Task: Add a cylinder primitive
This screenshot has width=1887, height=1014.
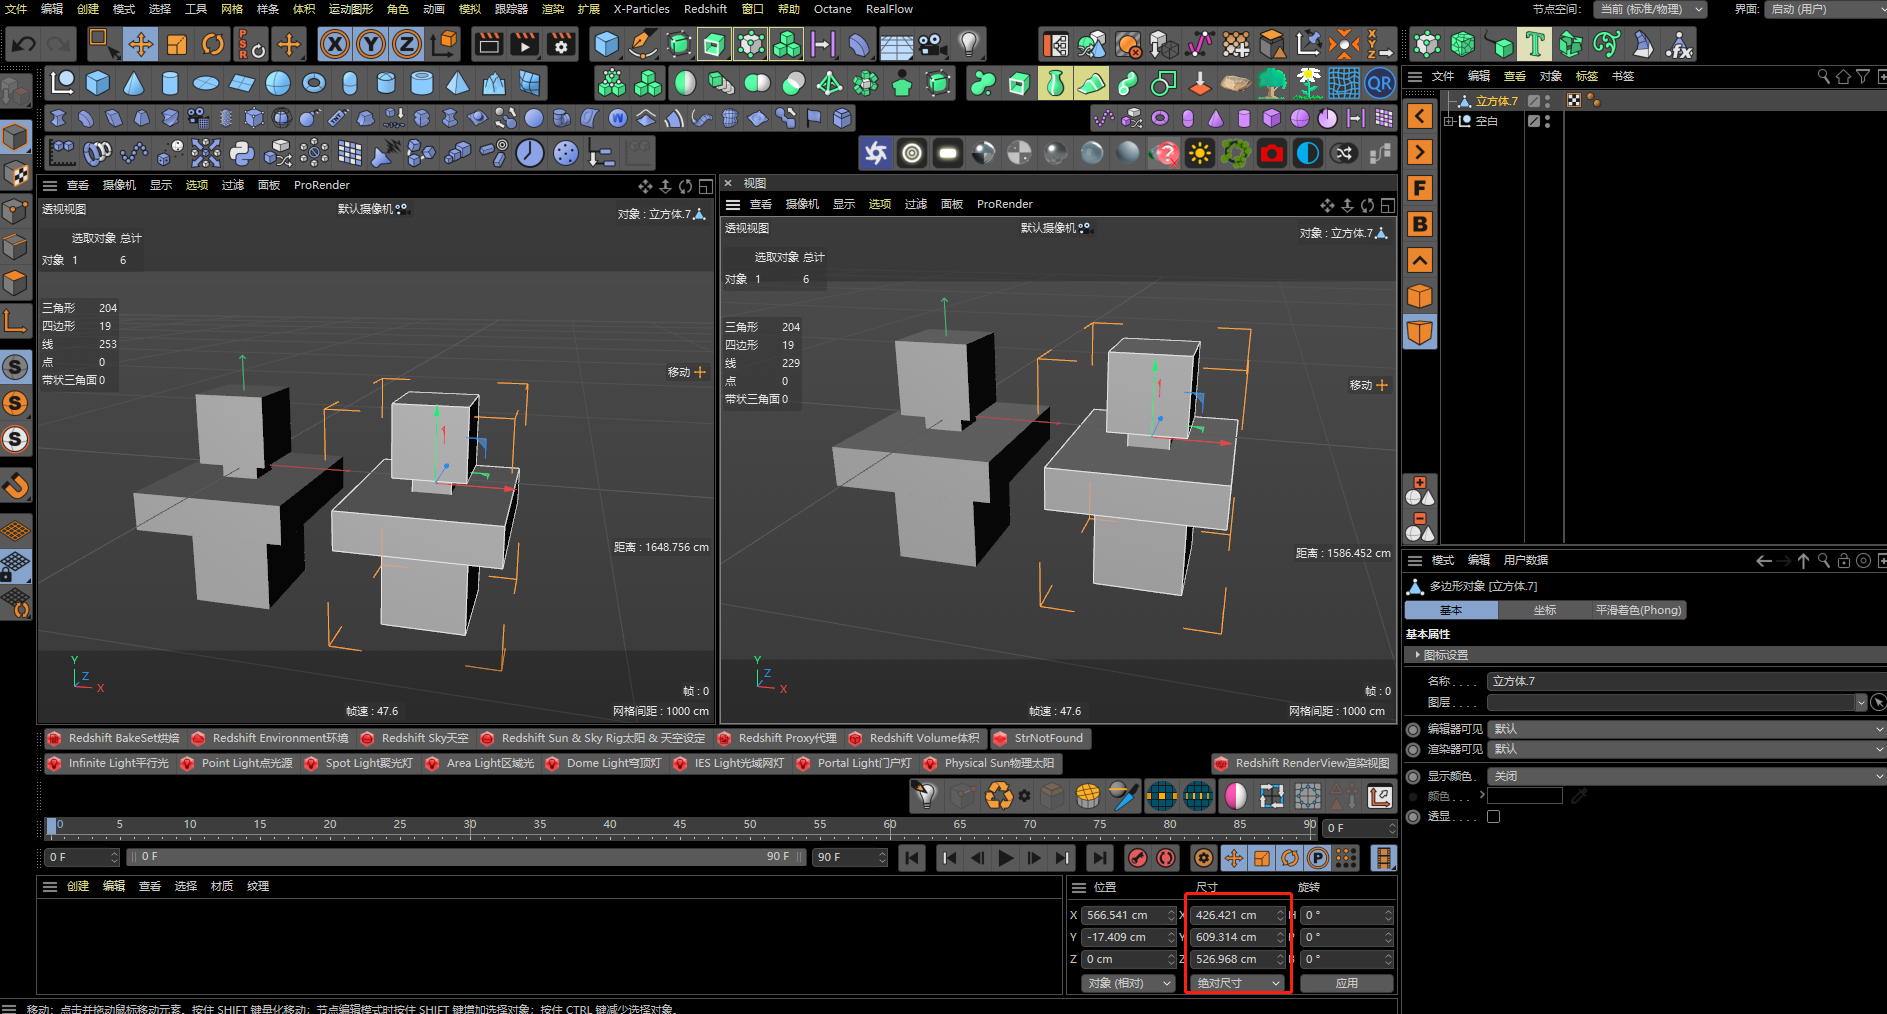Action: [x=170, y=83]
